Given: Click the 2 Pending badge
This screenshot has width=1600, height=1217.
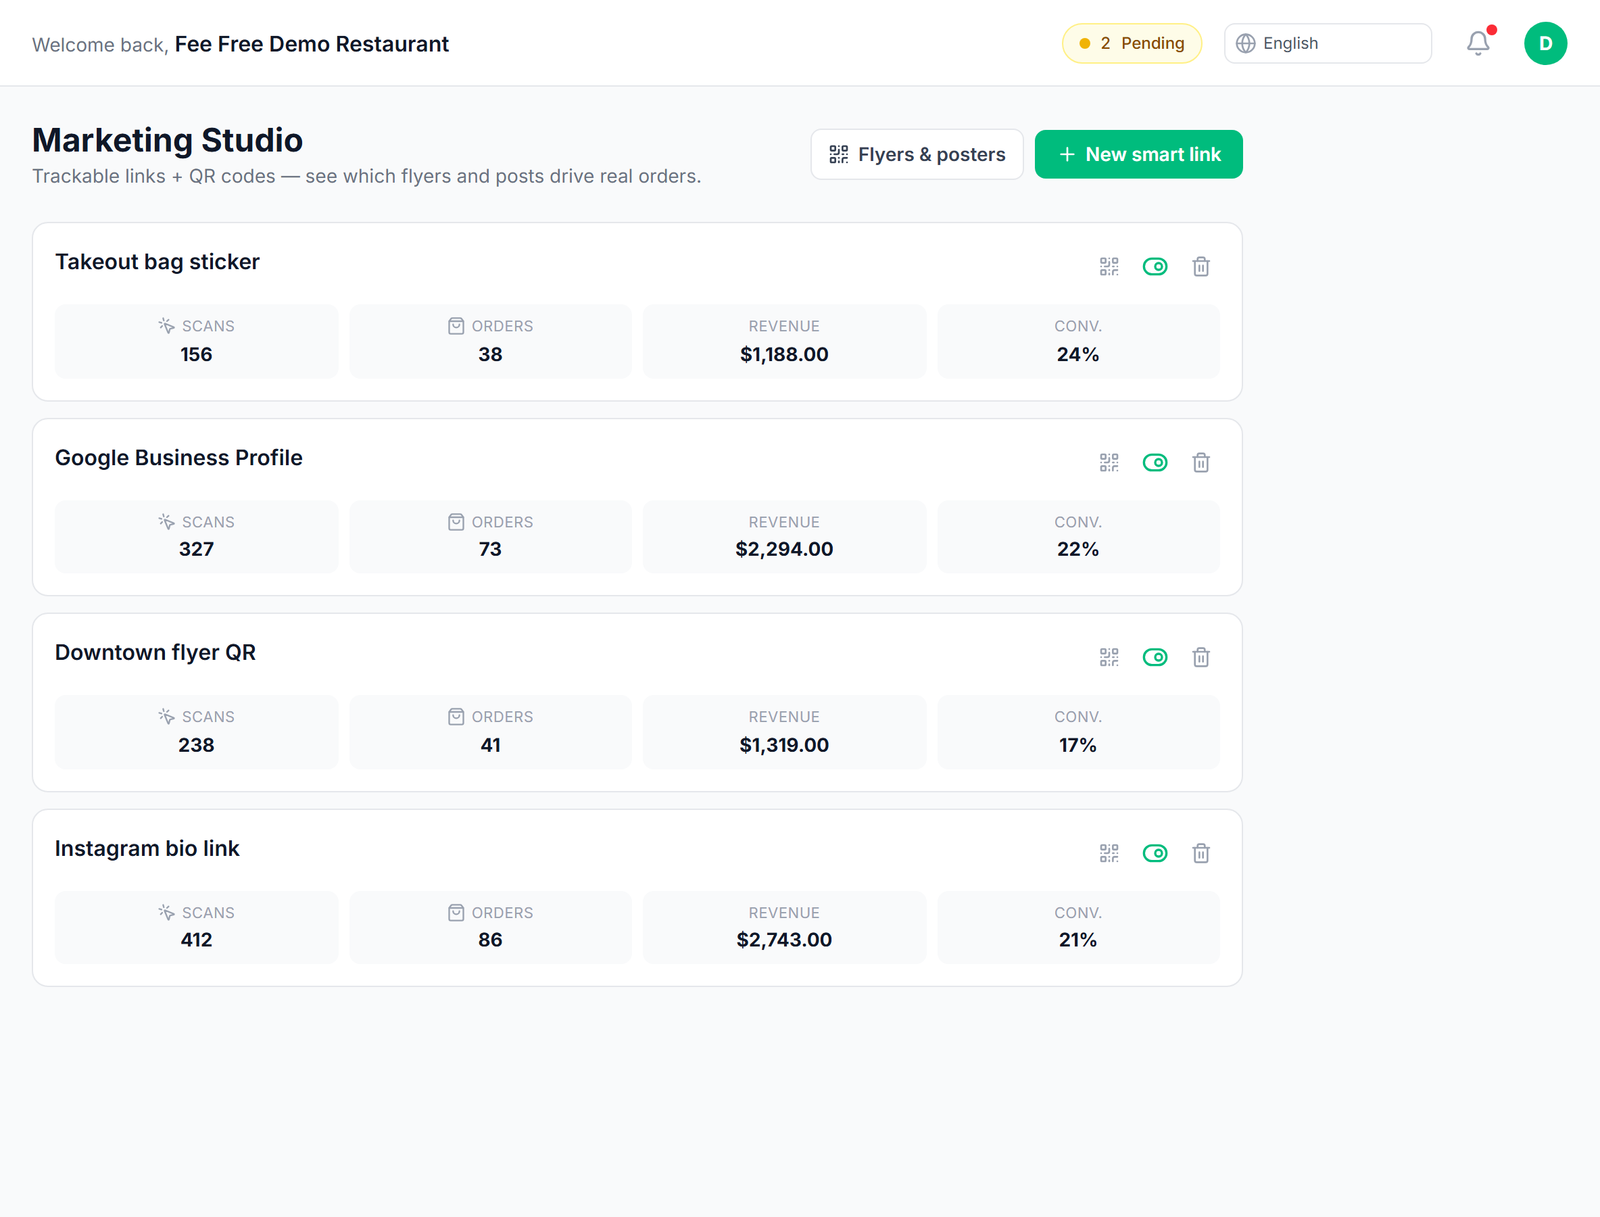Looking at the screenshot, I should click(x=1132, y=43).
